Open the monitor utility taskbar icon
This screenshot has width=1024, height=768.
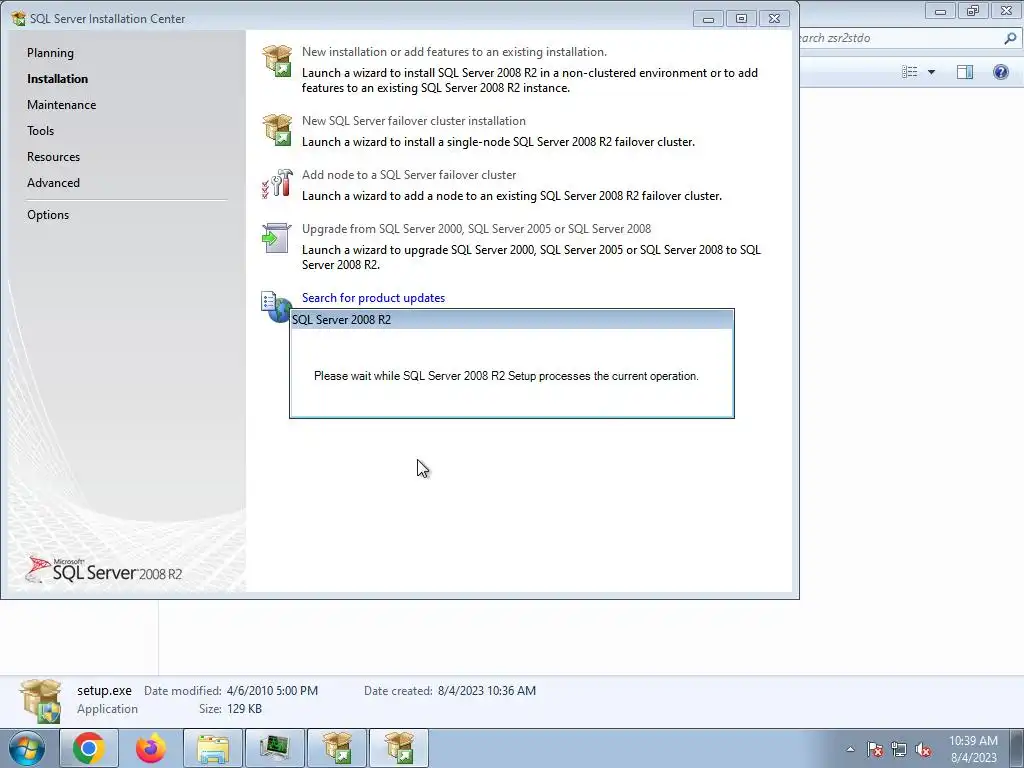[274, 748]
